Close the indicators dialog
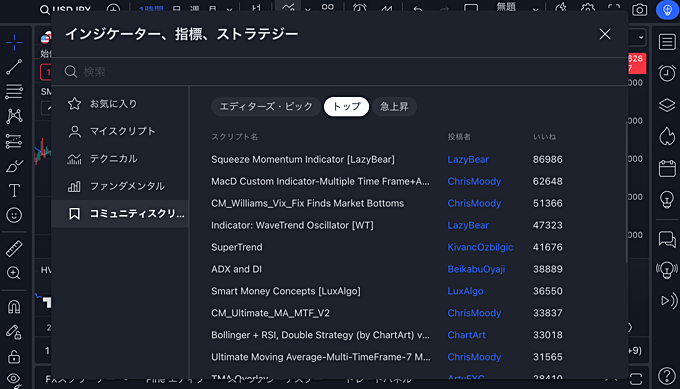This screenshot has height=389, width=680. point(605,34)
